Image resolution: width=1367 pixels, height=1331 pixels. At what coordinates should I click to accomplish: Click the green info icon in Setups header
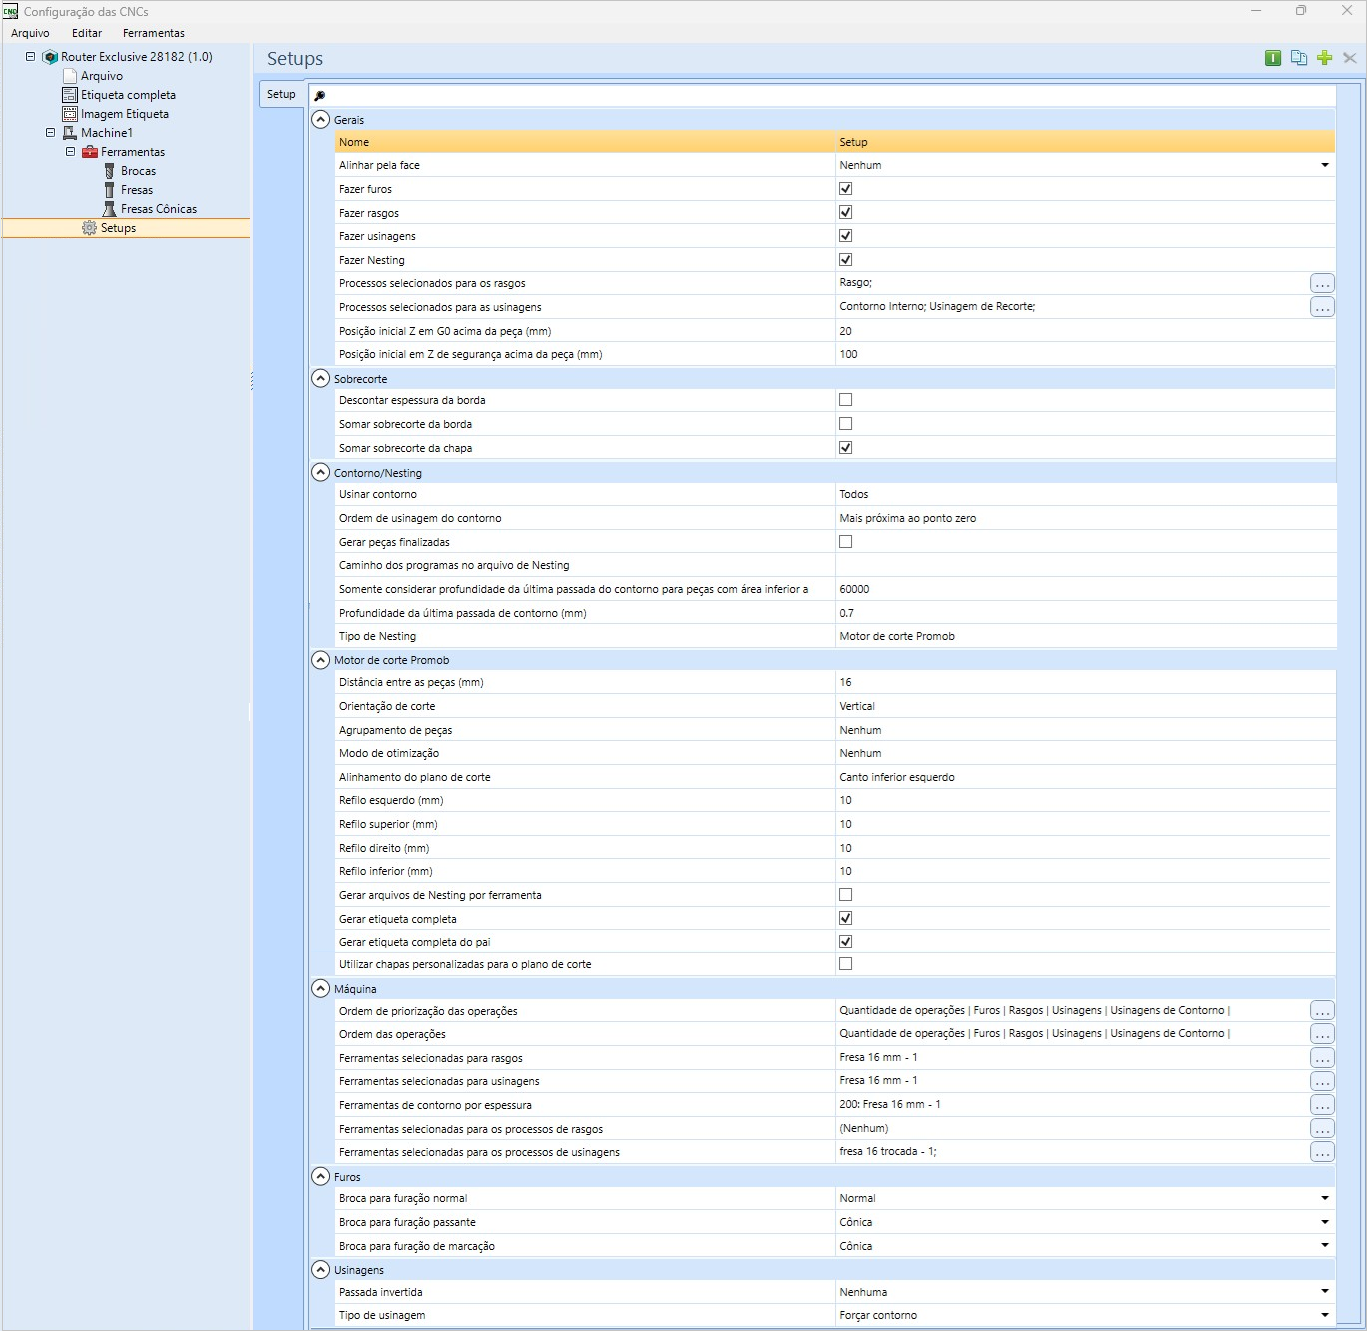(1273, 58)
